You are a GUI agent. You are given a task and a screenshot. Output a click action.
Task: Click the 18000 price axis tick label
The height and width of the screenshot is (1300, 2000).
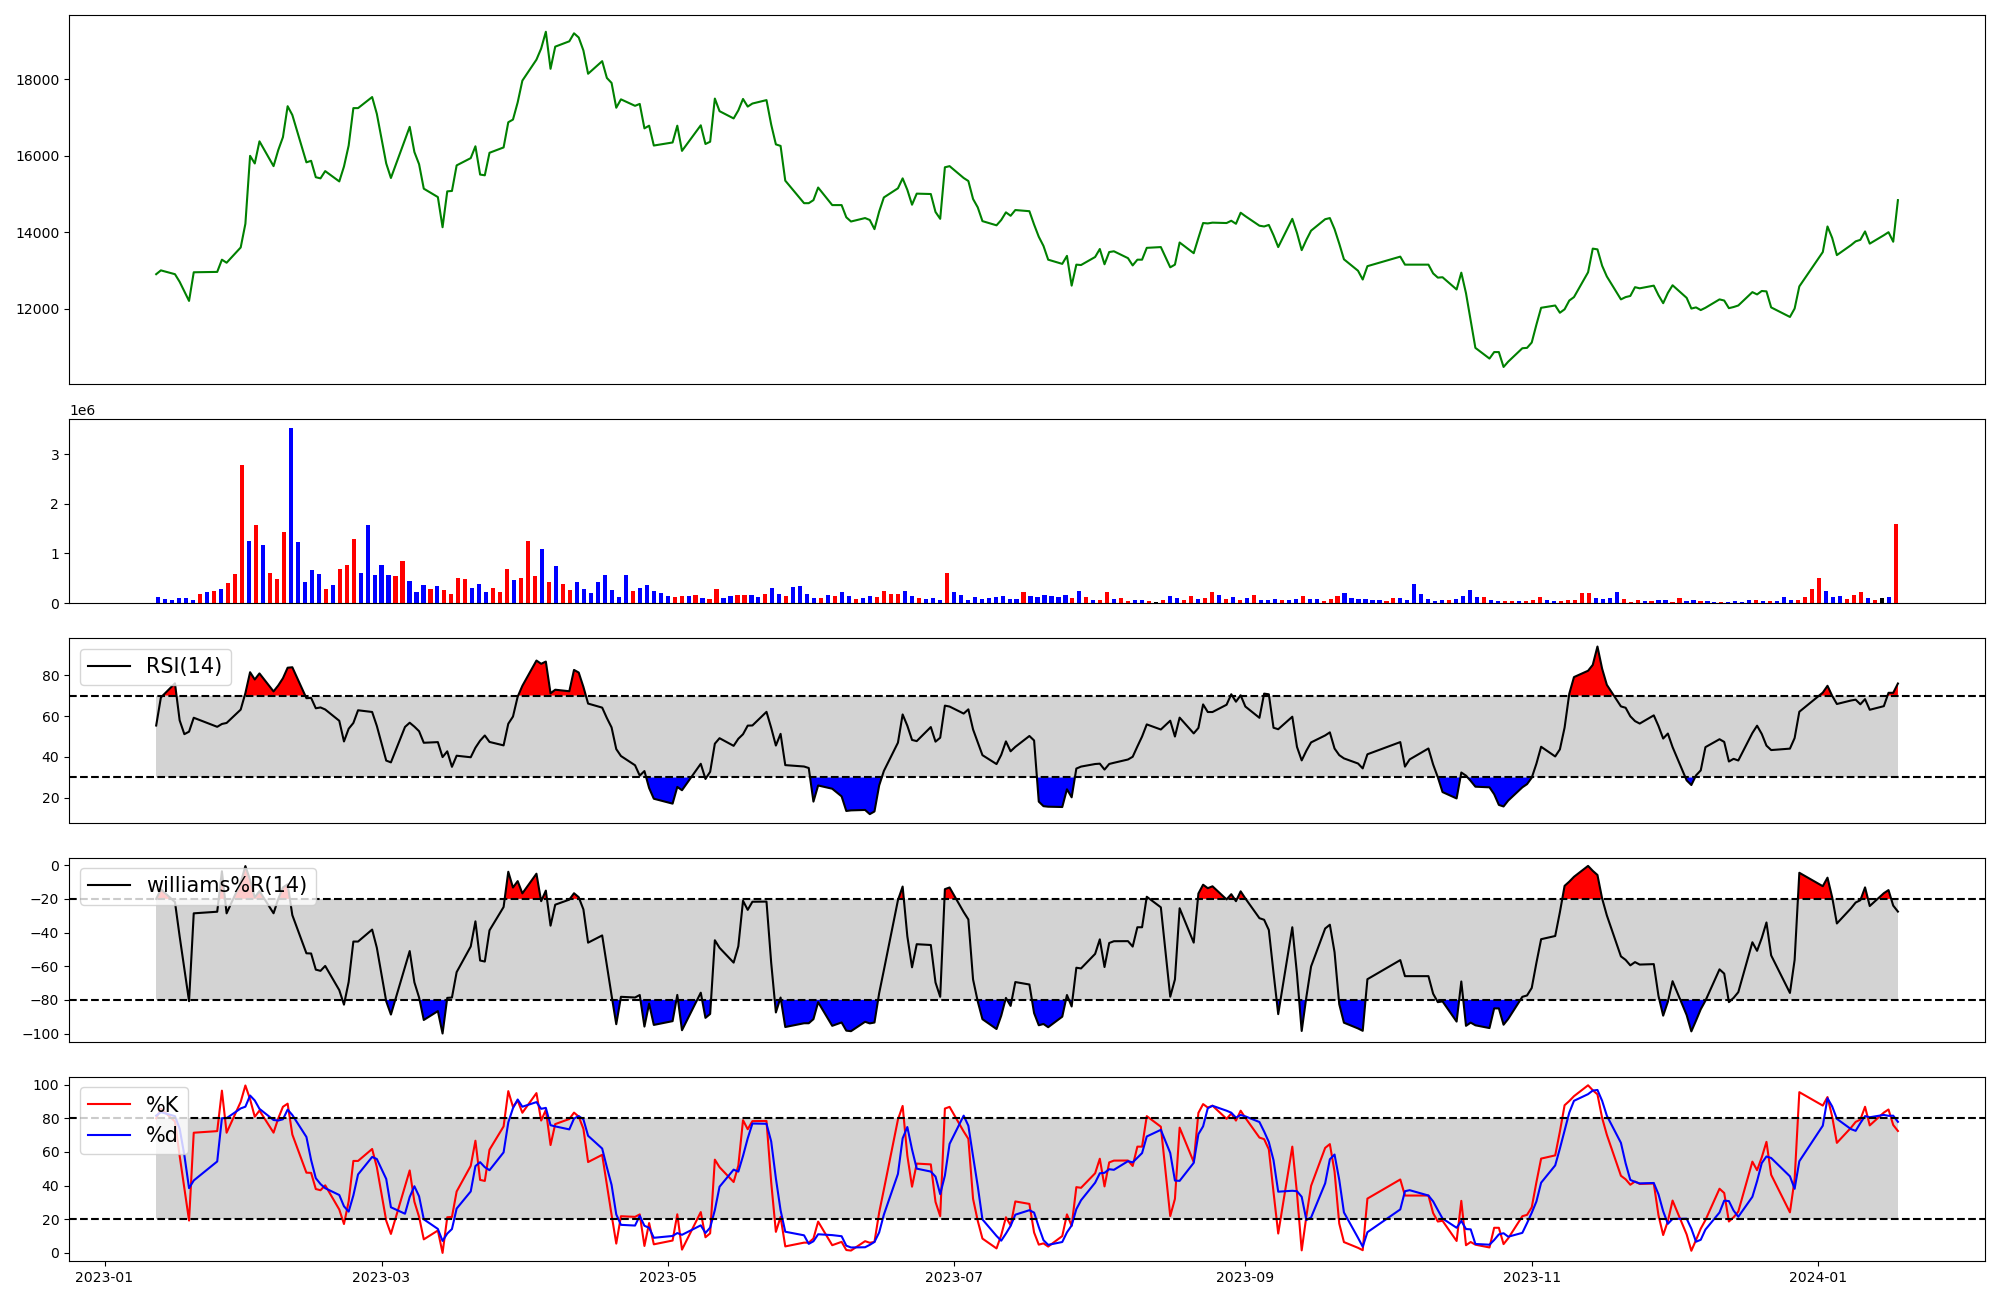38,80
